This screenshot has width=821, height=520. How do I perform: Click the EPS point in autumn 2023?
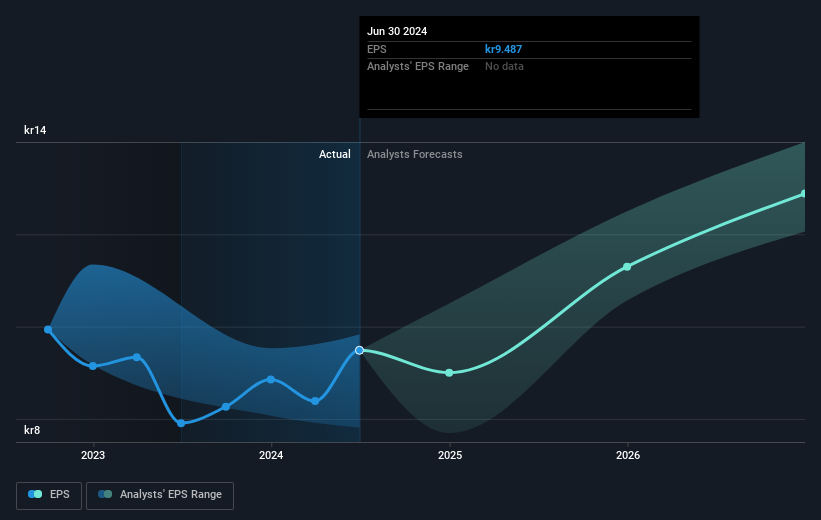[x=226, y=406]
